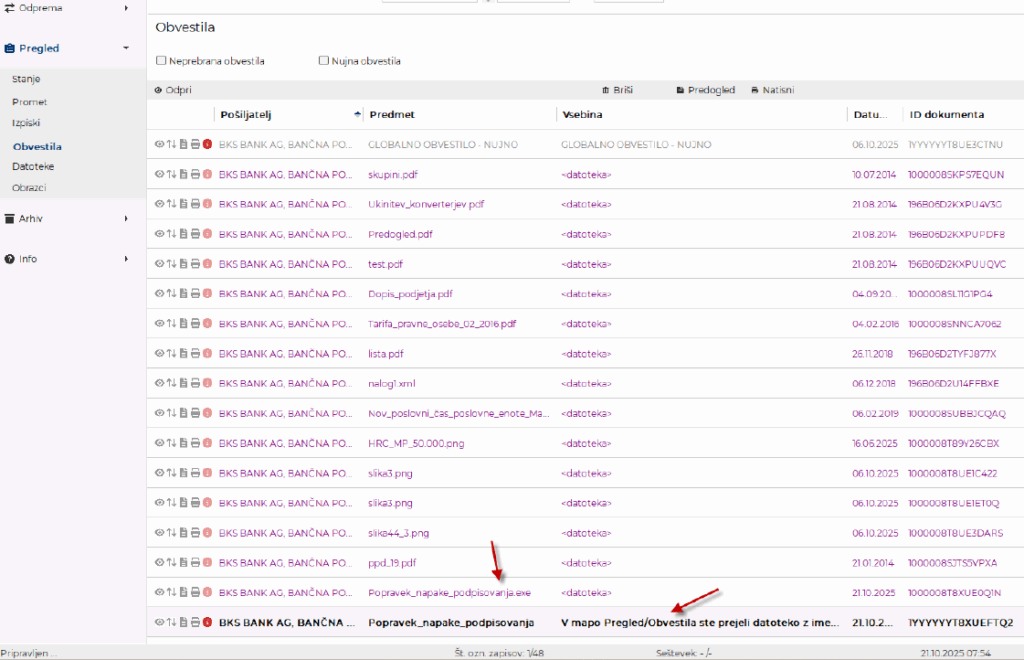Click the eye icon in the skupini.pdf row
Screen dimensions: 1024x660
pos(159,175)
